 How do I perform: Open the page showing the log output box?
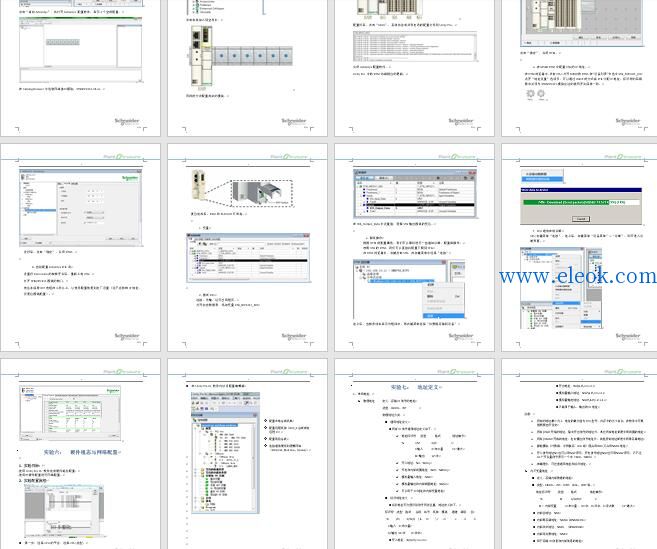(414, 68)
